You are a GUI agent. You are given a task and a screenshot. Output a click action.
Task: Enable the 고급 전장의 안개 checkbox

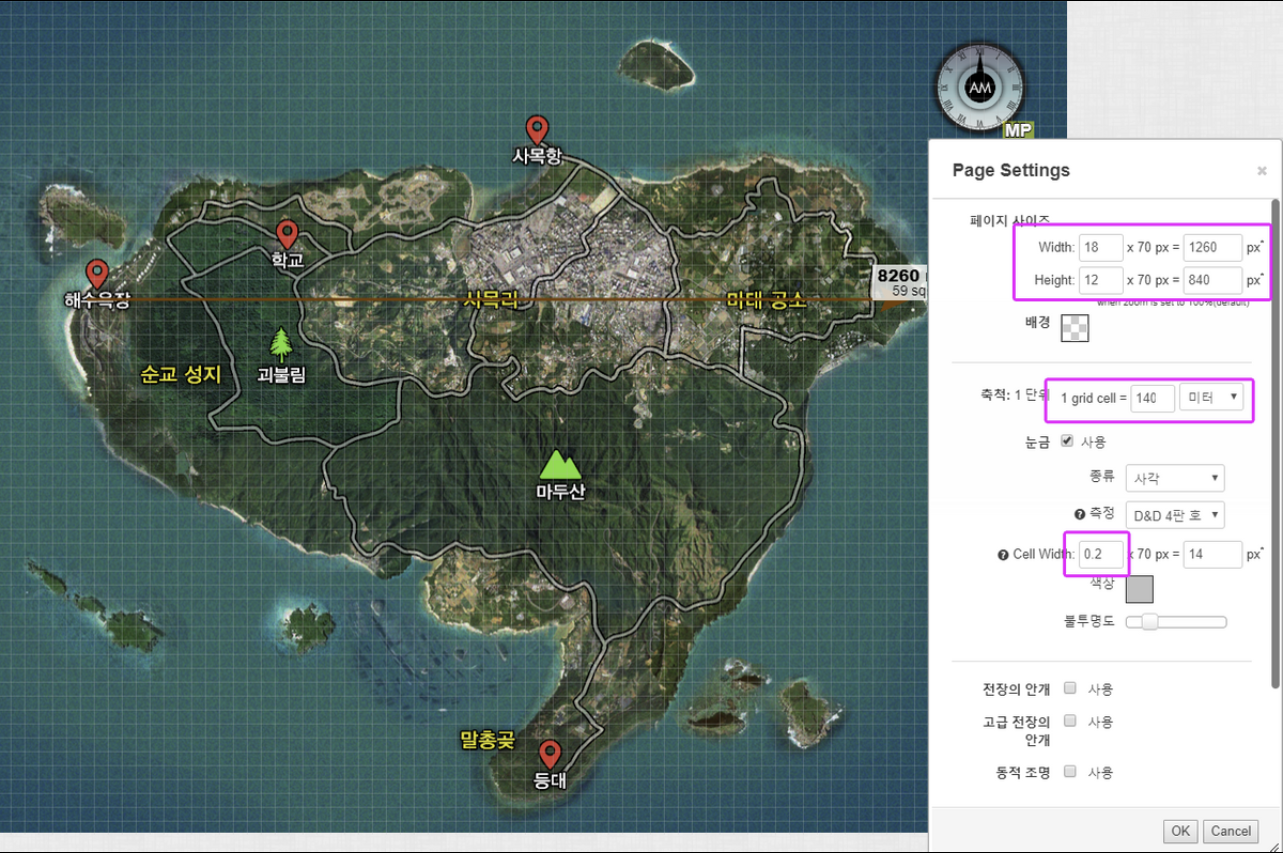pos(1070,720)
